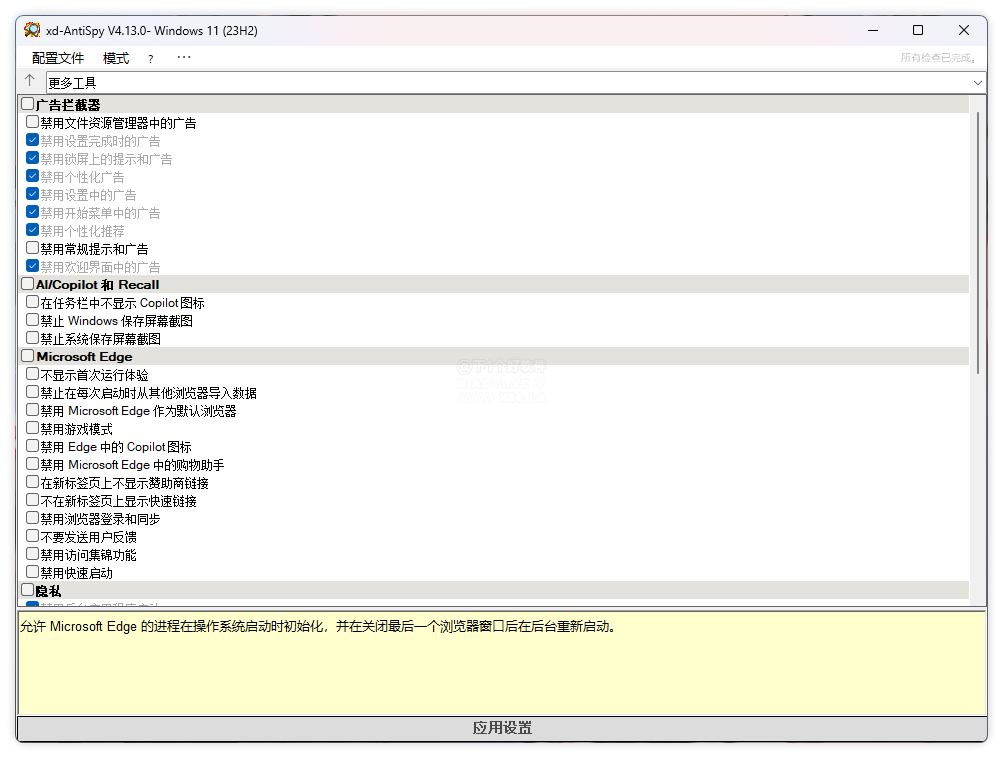Uncheck 禁用锁屏上的提示和广告
The width and height of the screenshot is (1003, 758).
(x=33, y=157)
